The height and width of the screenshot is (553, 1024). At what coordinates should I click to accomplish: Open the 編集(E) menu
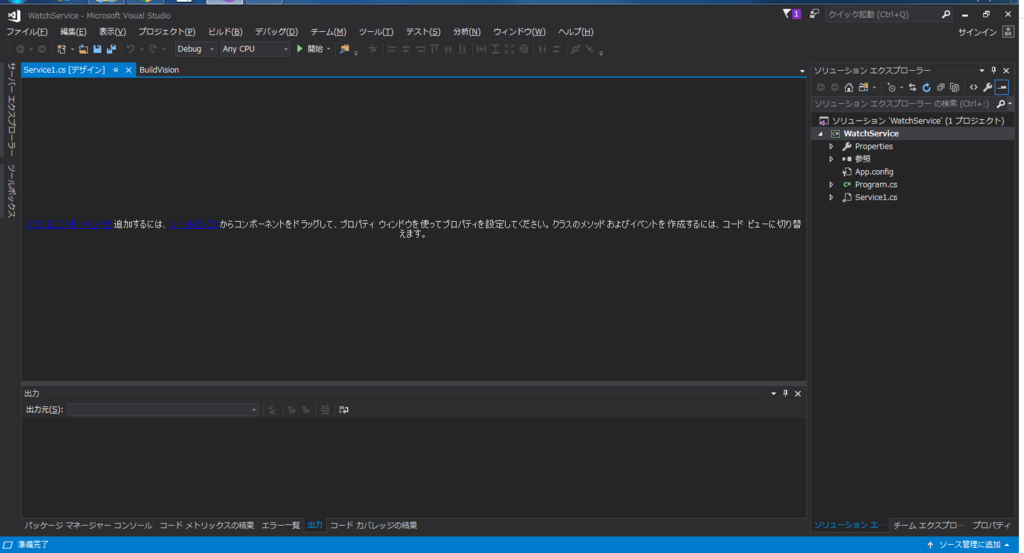coord(73,31)
